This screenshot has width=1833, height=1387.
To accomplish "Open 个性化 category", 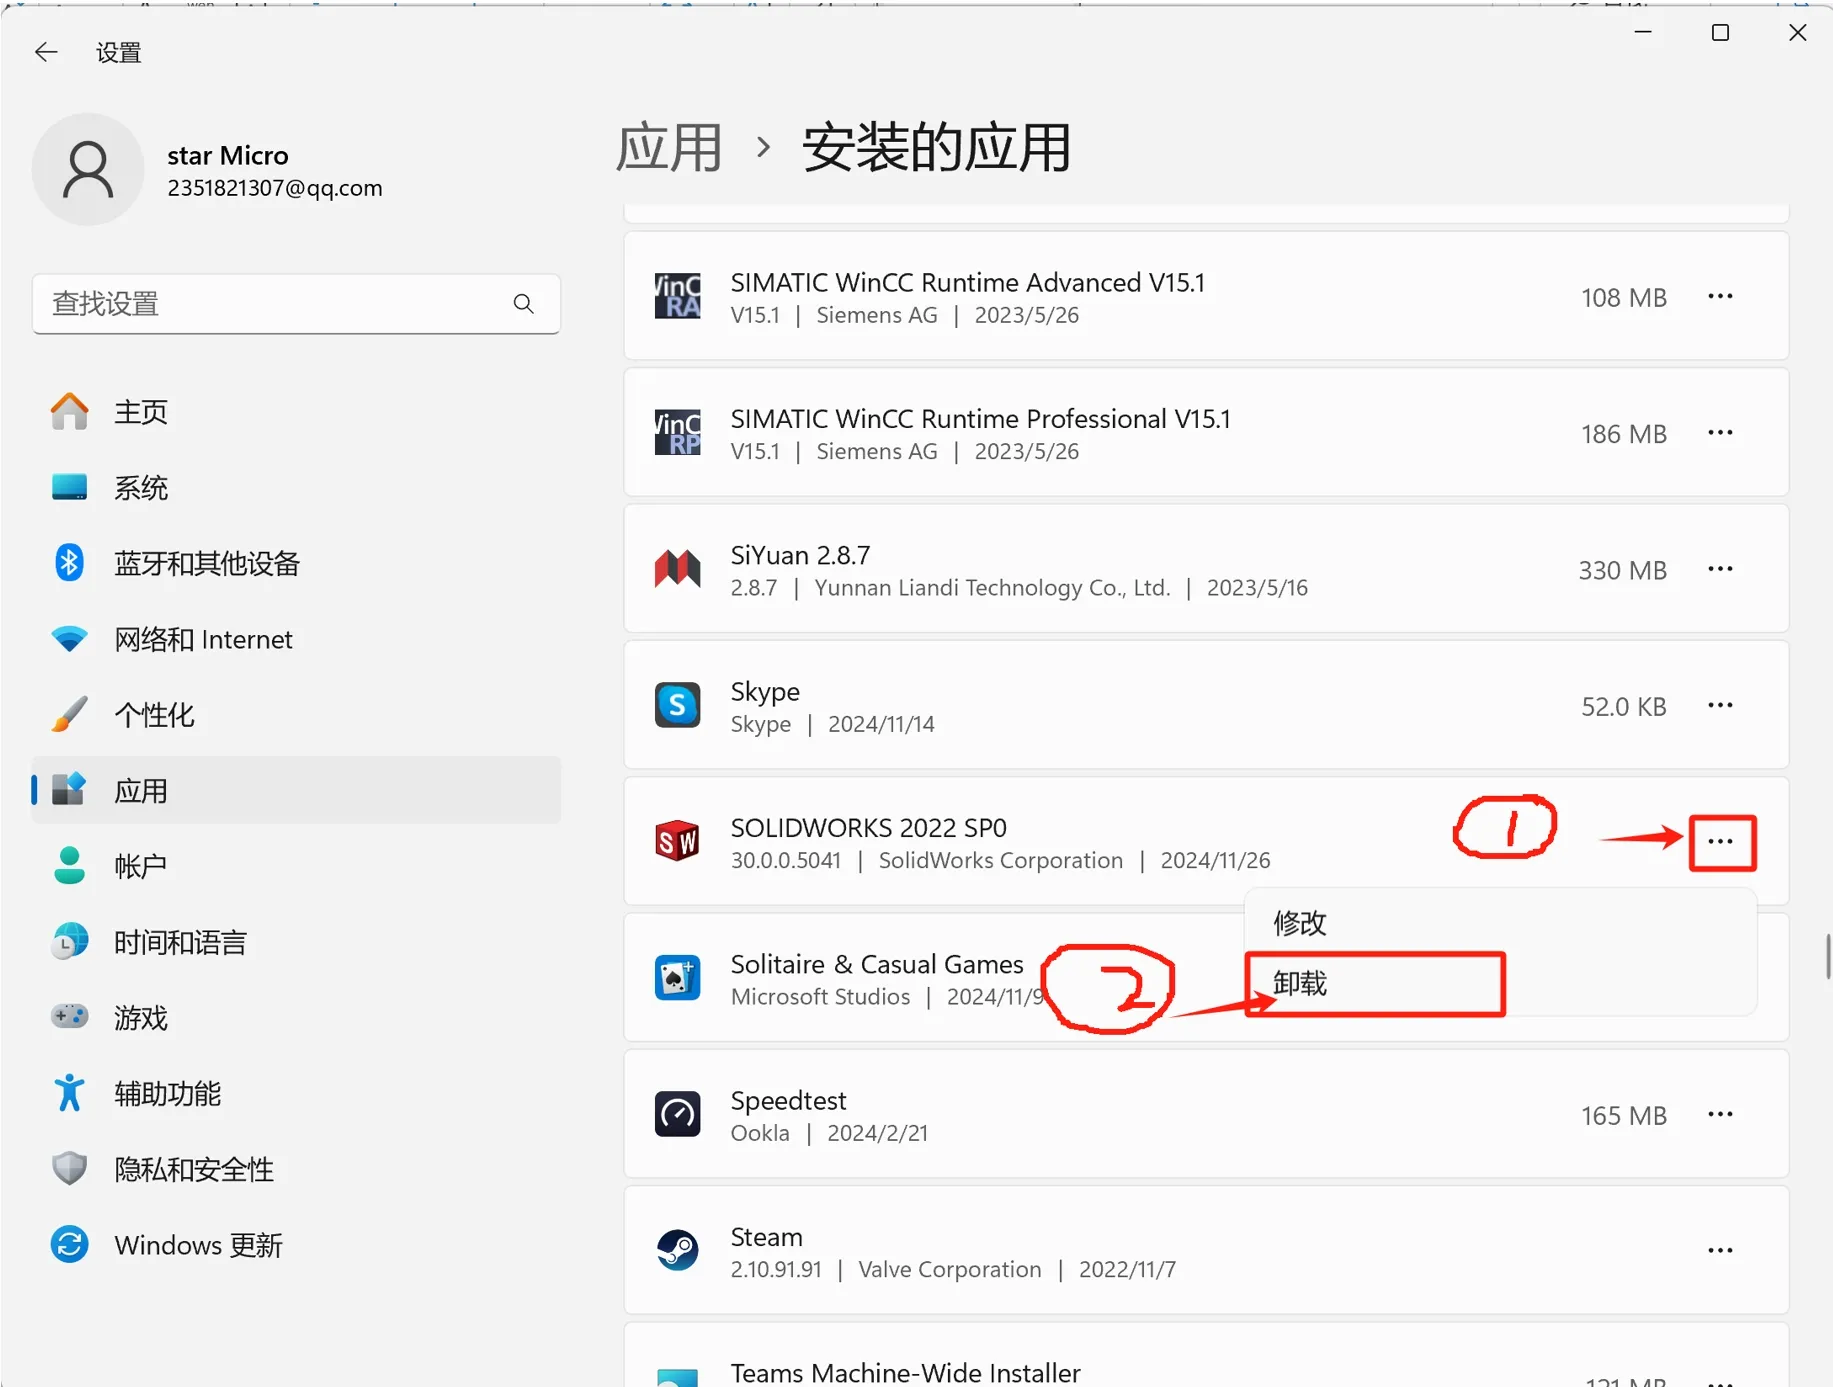I will click(x=296, y=715).
